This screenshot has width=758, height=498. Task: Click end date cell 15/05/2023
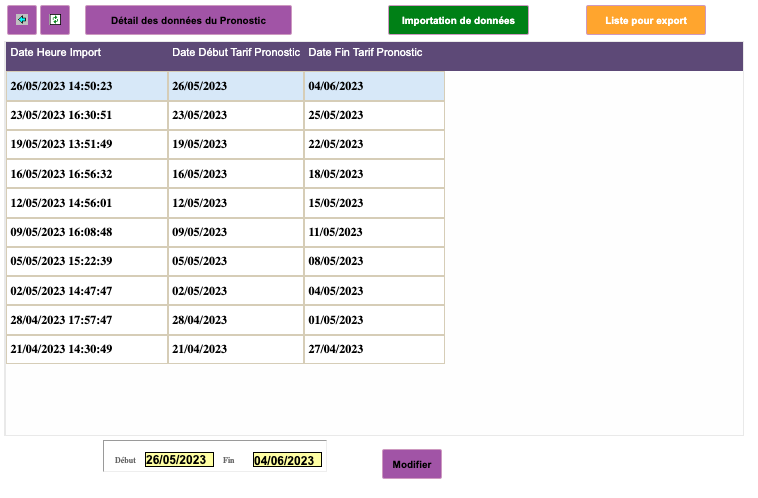(x=375, y=203)
